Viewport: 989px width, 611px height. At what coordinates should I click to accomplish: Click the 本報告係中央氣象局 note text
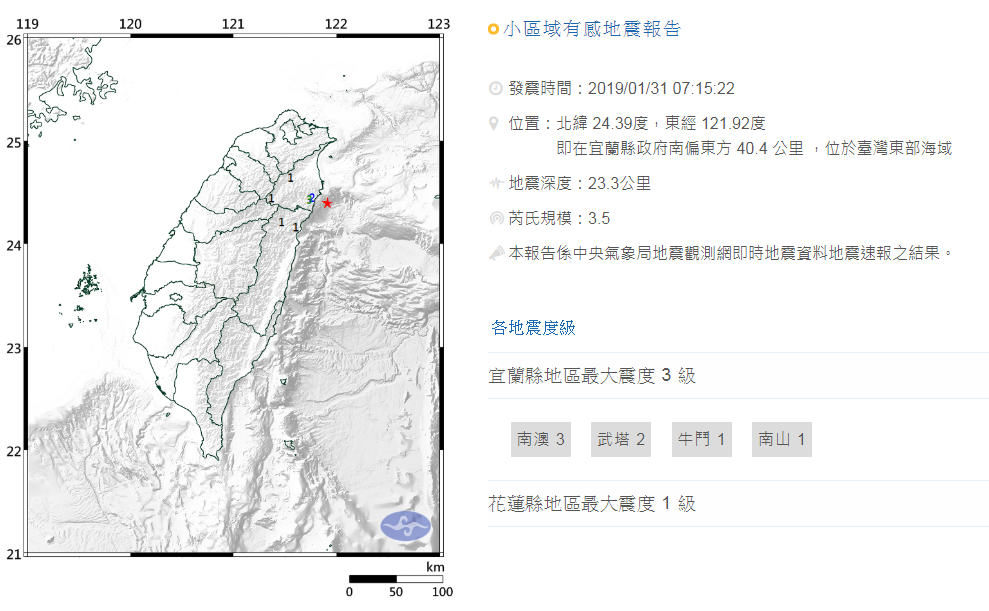(x=730, y=253)
